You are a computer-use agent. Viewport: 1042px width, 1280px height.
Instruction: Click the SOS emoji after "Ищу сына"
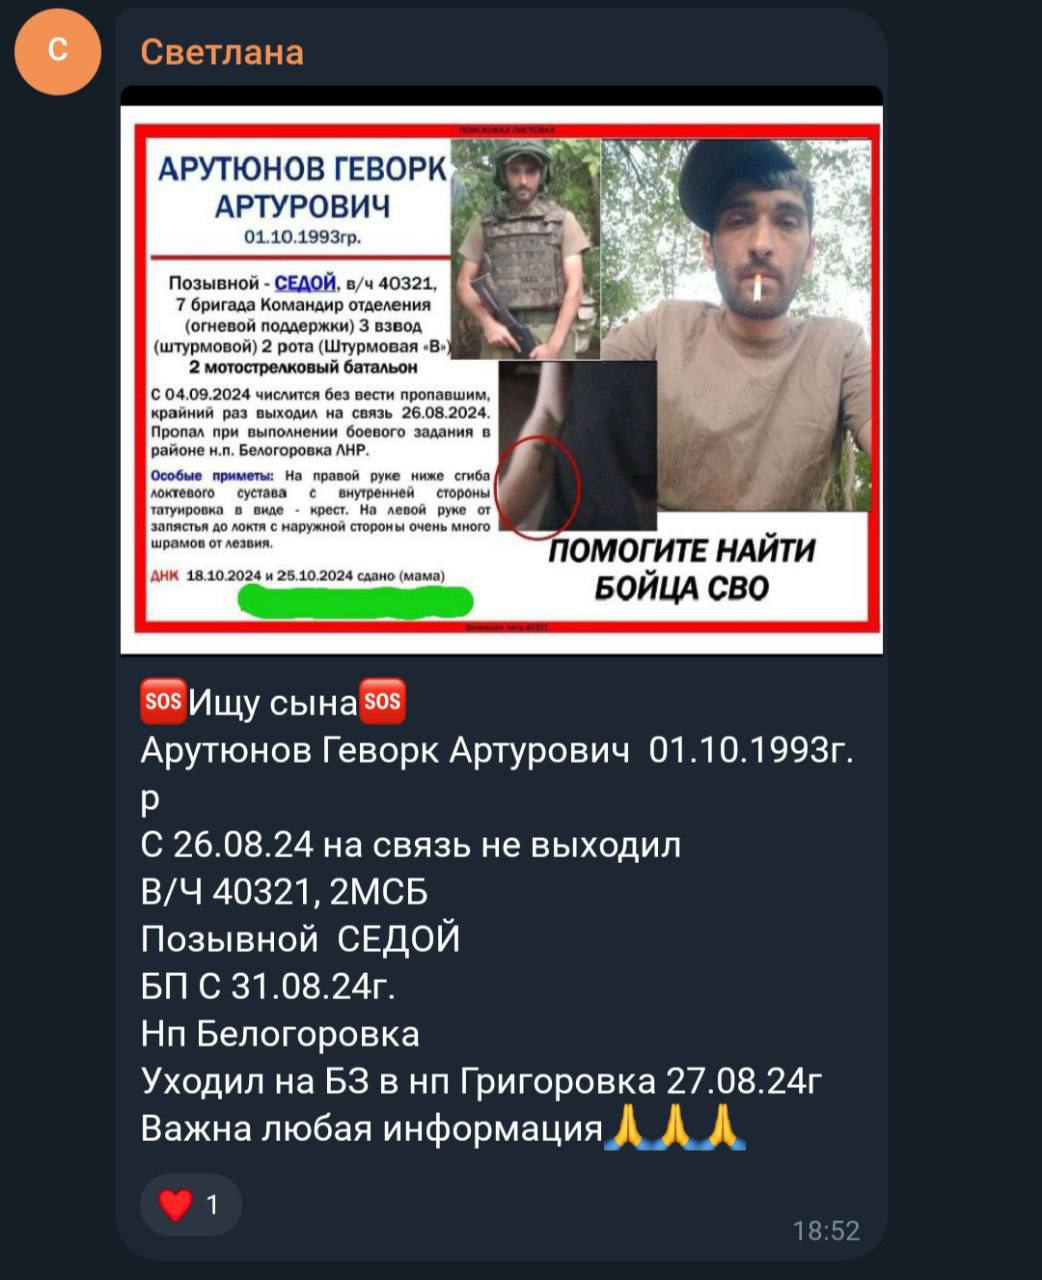(x=381, y=702)
